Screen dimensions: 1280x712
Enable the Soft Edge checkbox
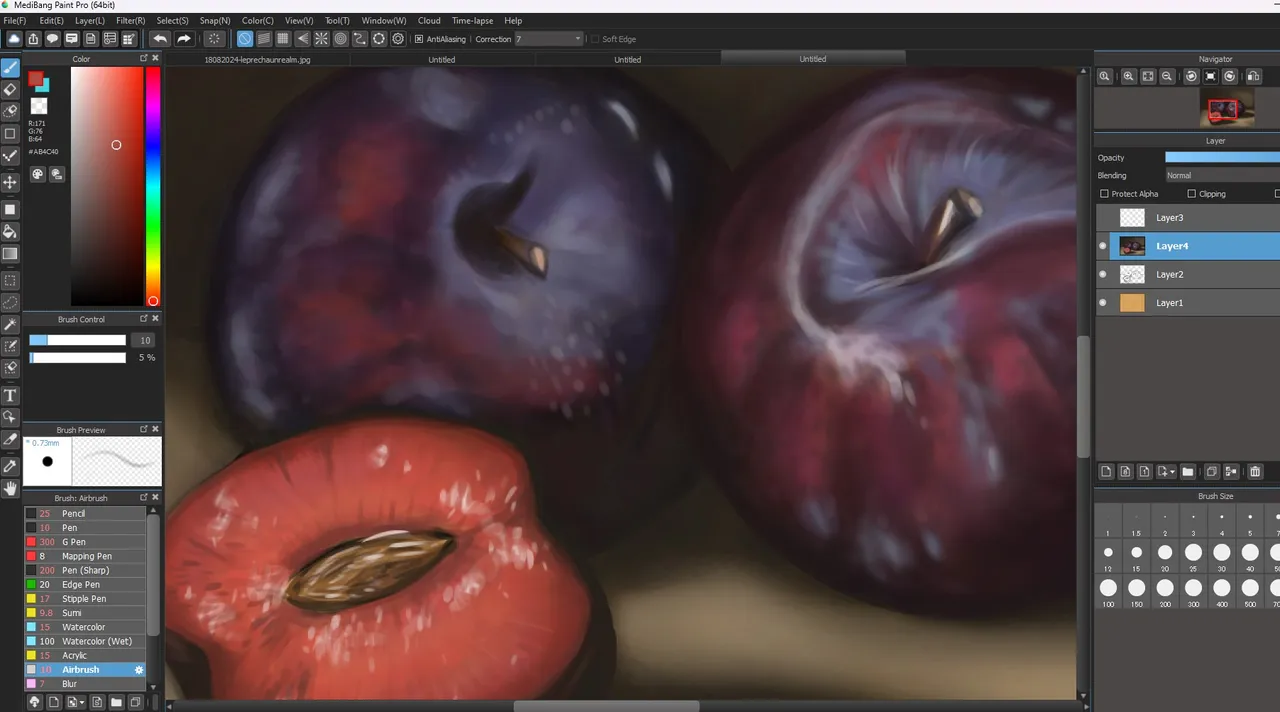[595, 39]
